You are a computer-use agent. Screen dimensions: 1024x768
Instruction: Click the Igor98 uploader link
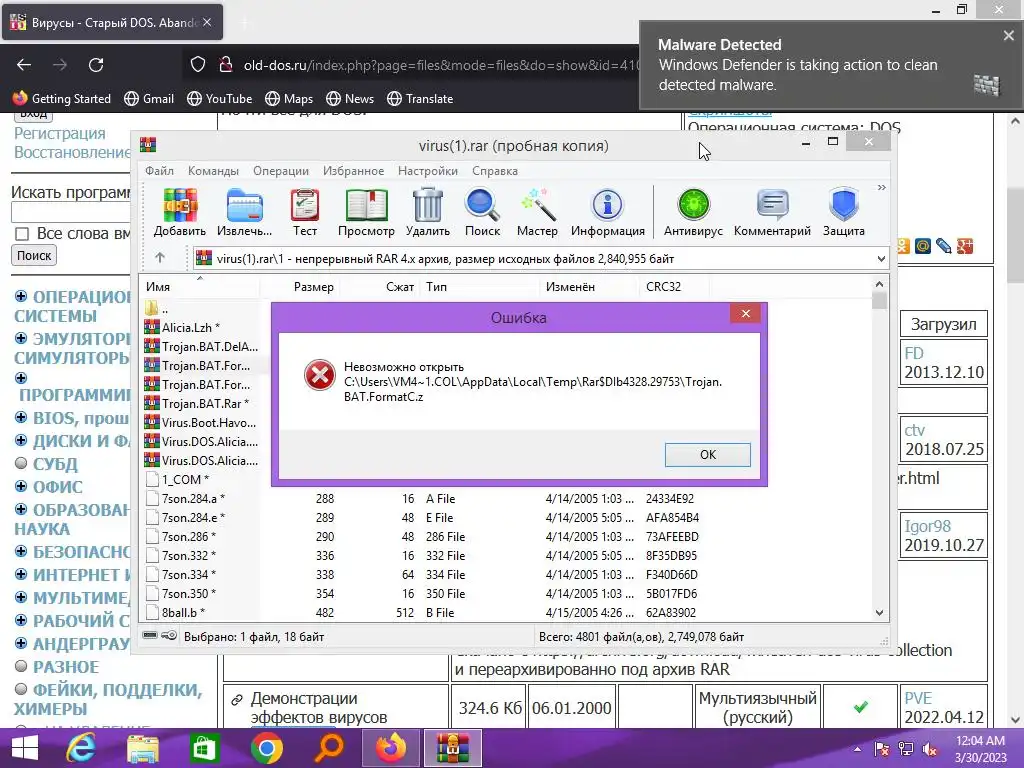927,526
